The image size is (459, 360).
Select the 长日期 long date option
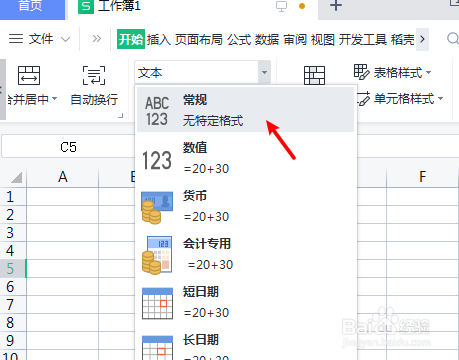[245, 344]
